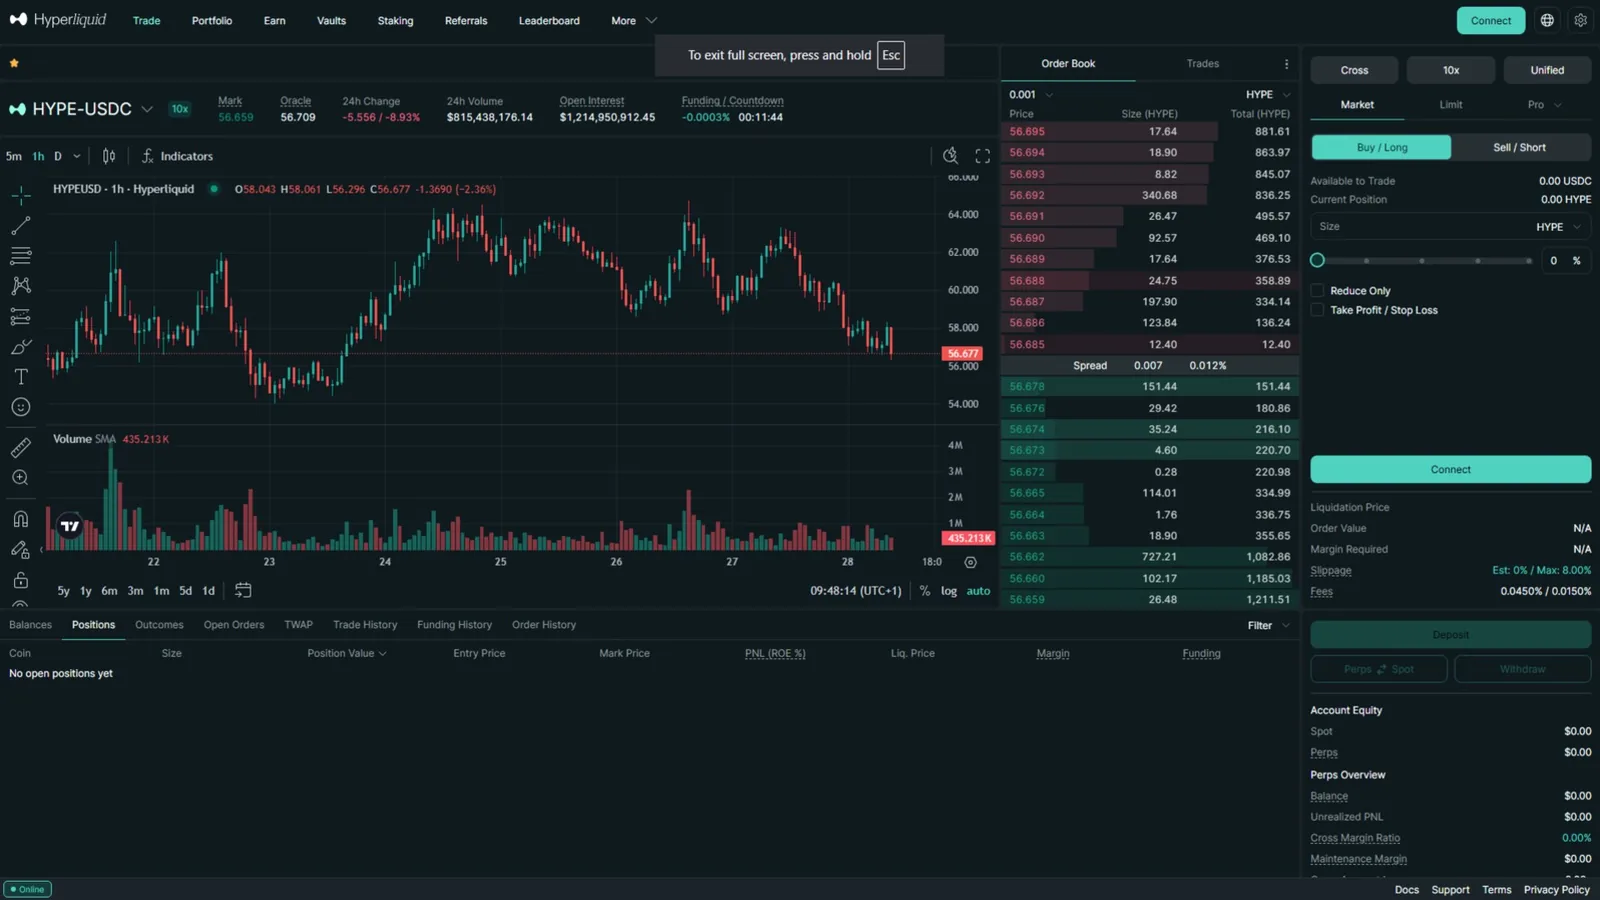Select the Sell / Short side

pyautogui.click(x=1519, y=147)
